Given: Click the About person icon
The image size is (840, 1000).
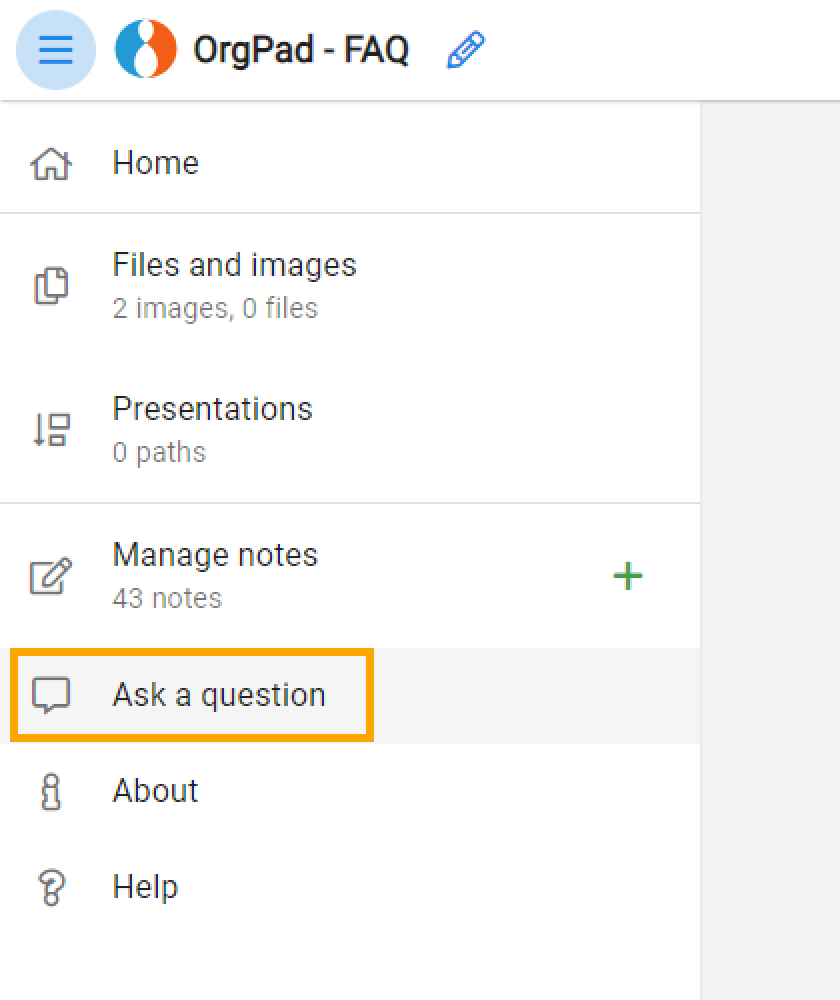Looking at the screenshot, I should tap(52, 790).
